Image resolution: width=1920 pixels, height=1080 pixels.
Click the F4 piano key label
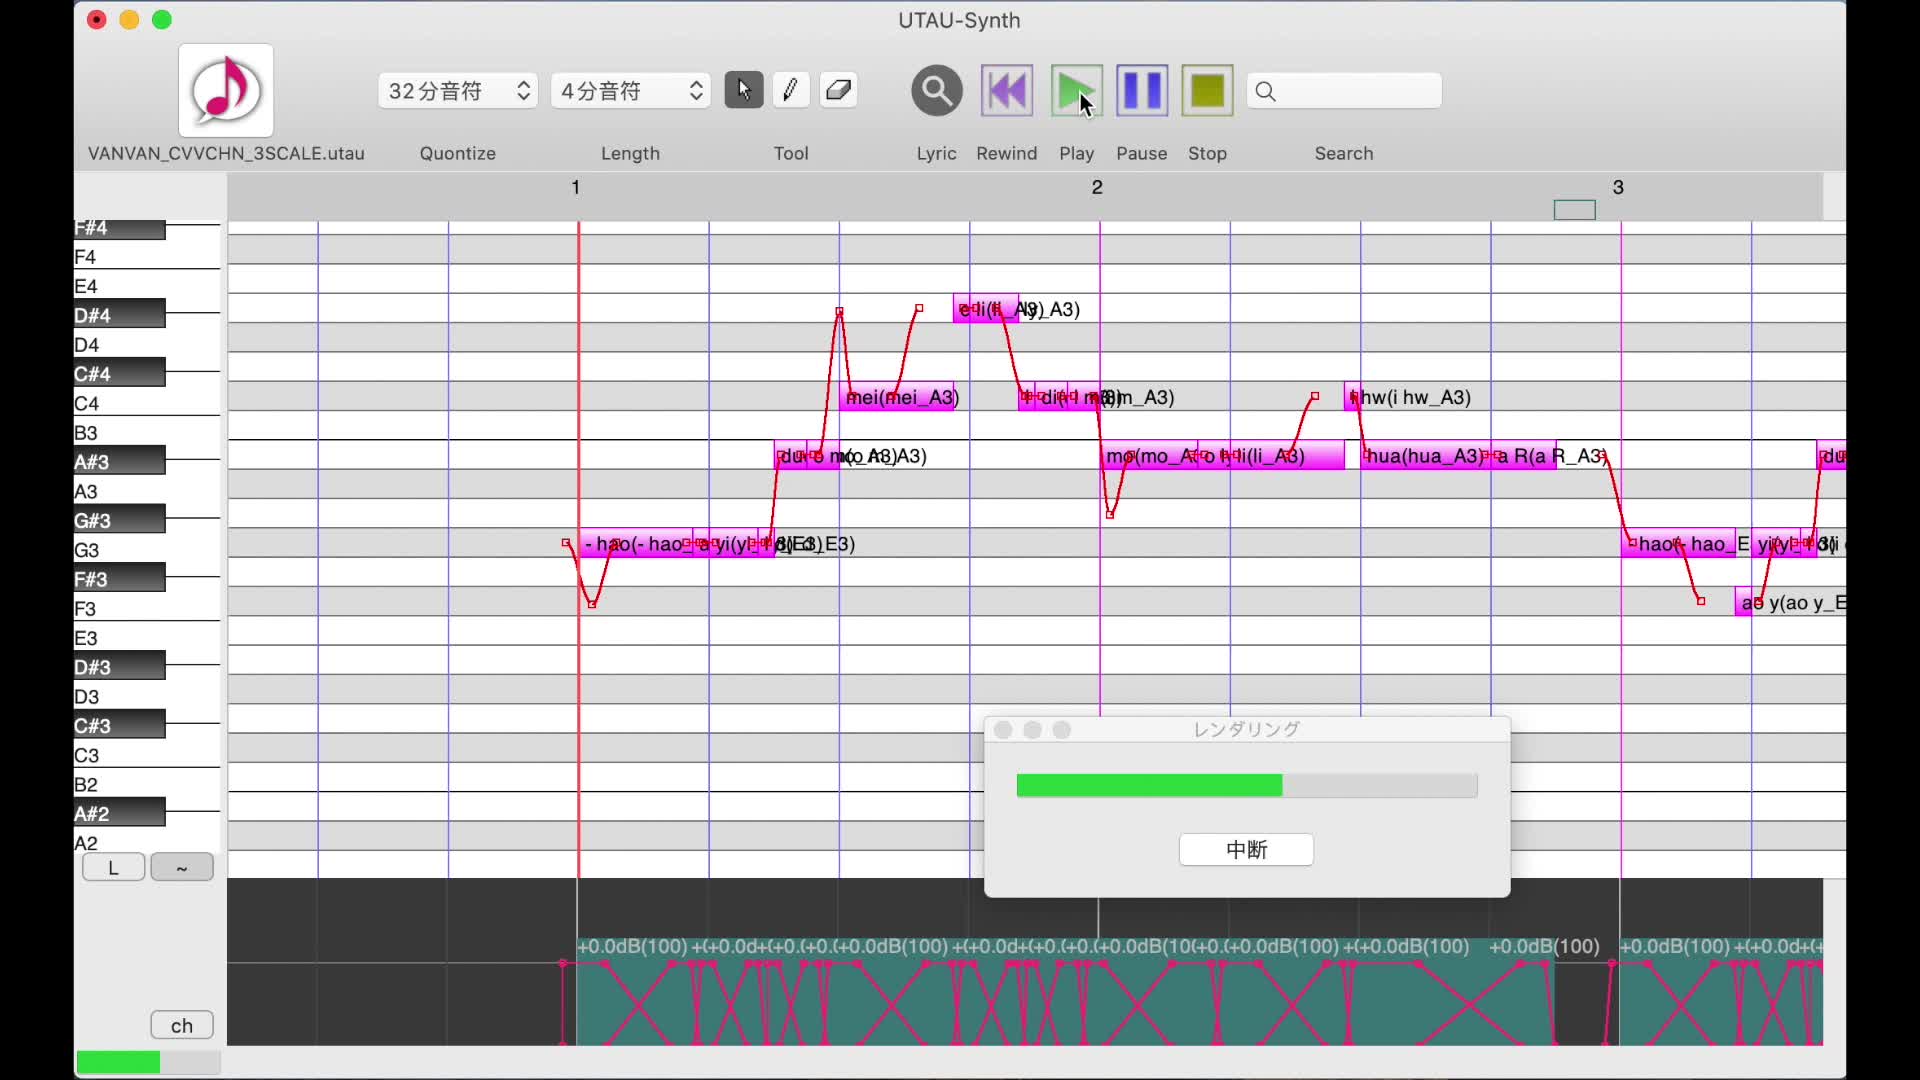(86, 257)
